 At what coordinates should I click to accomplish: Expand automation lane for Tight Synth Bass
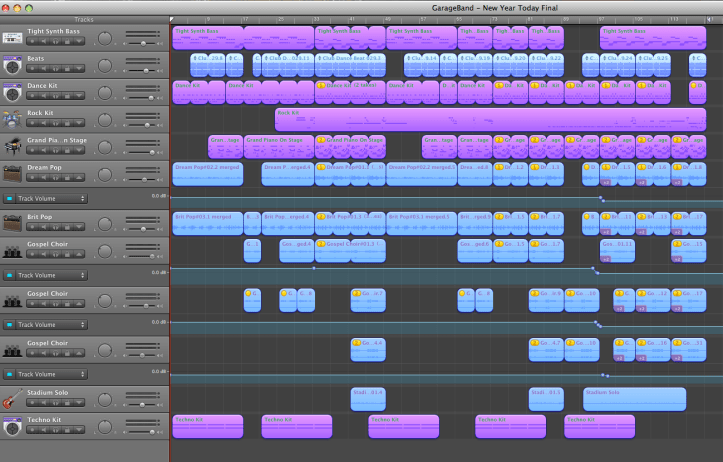point(79,41)
